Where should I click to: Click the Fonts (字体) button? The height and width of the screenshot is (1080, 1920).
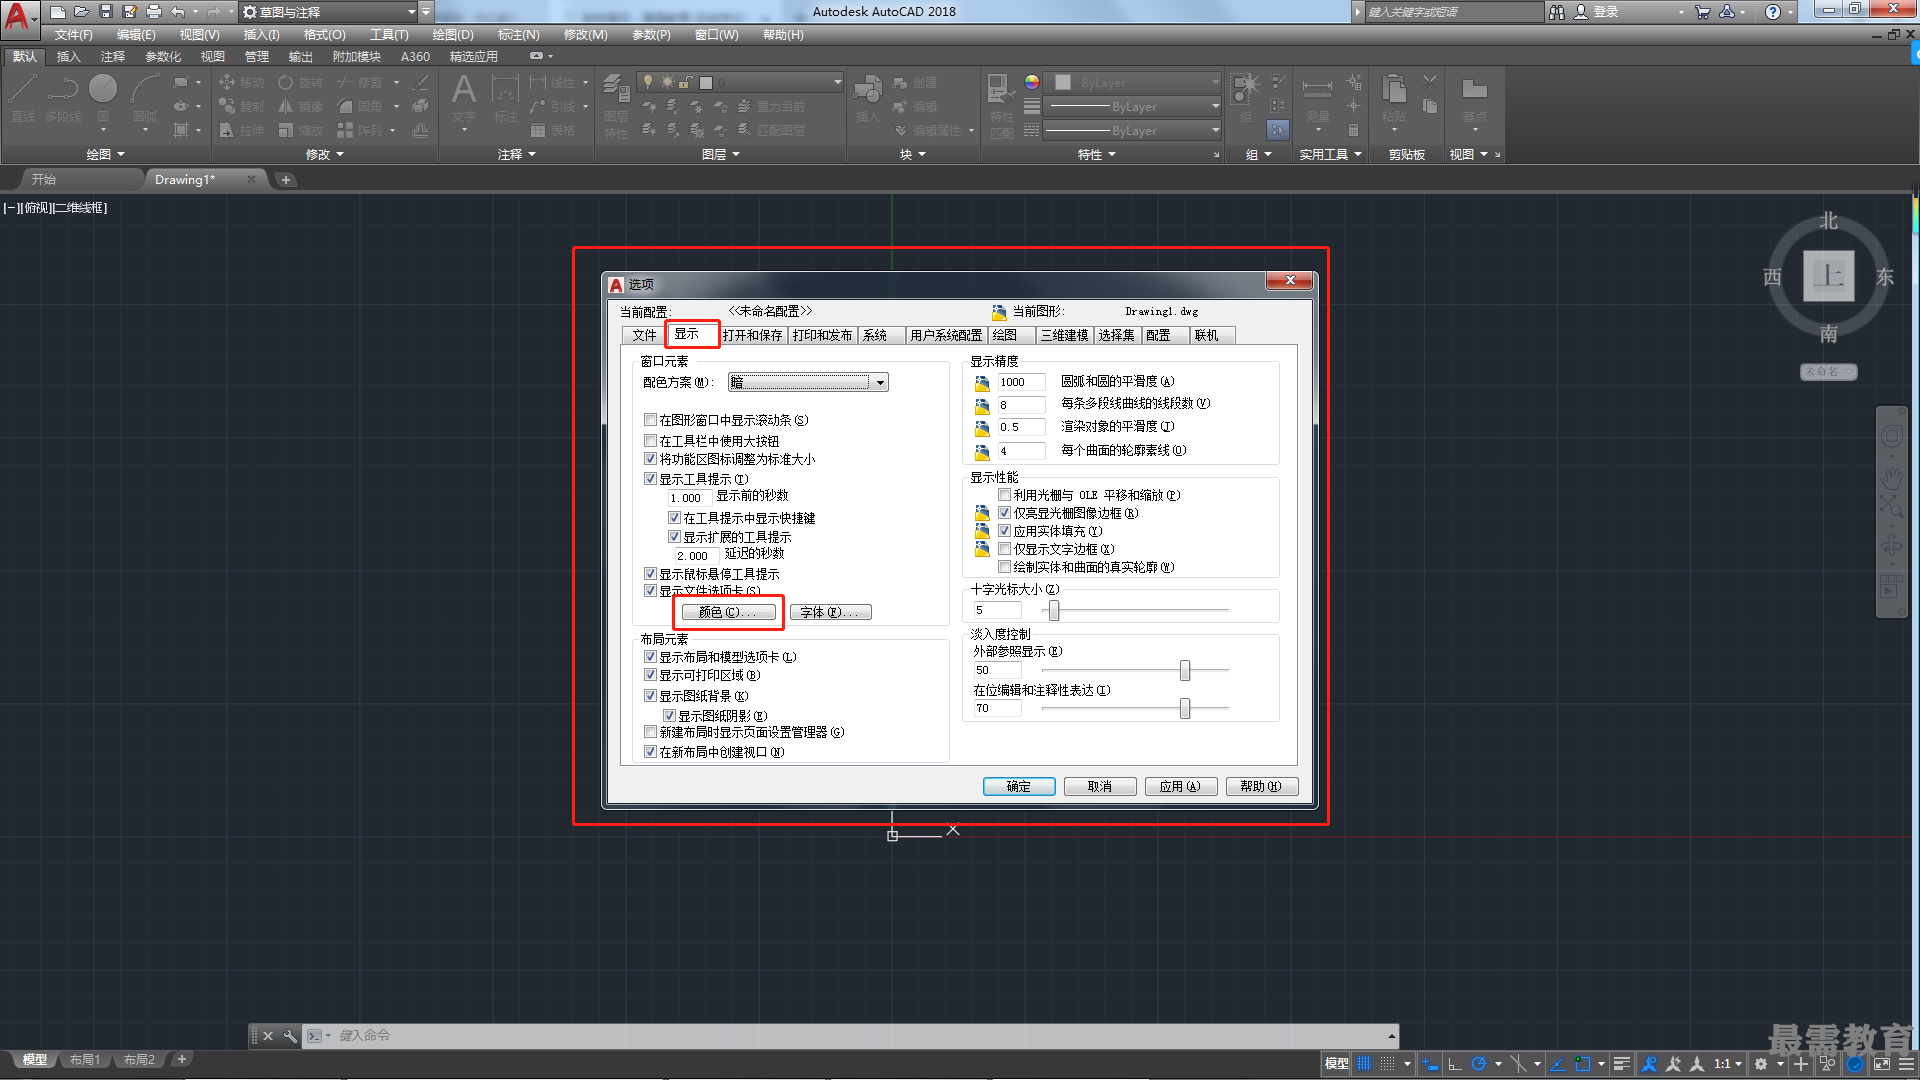[830, 612]
